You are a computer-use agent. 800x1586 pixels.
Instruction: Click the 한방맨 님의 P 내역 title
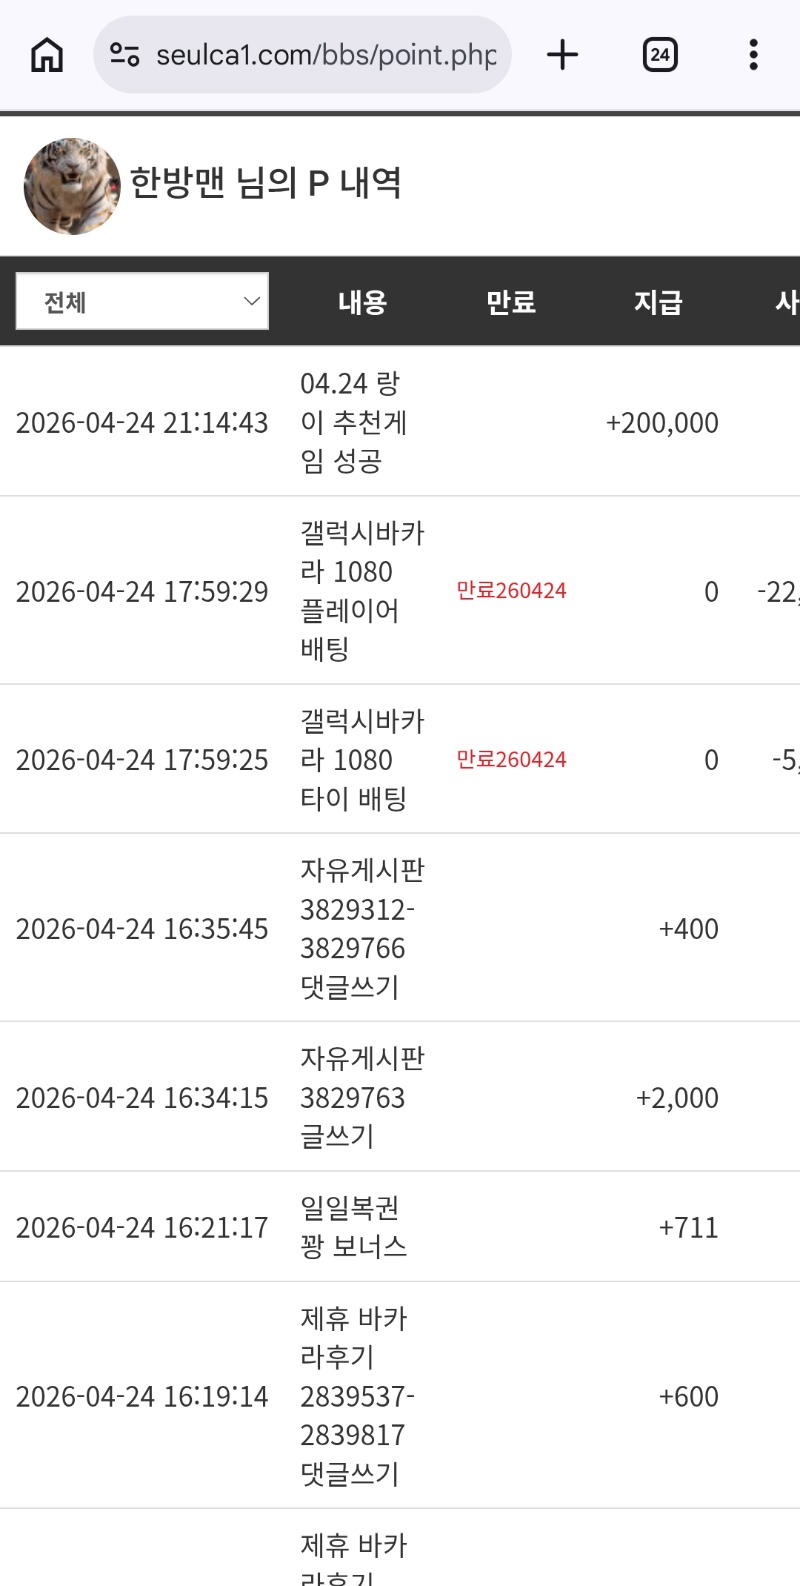266,183
